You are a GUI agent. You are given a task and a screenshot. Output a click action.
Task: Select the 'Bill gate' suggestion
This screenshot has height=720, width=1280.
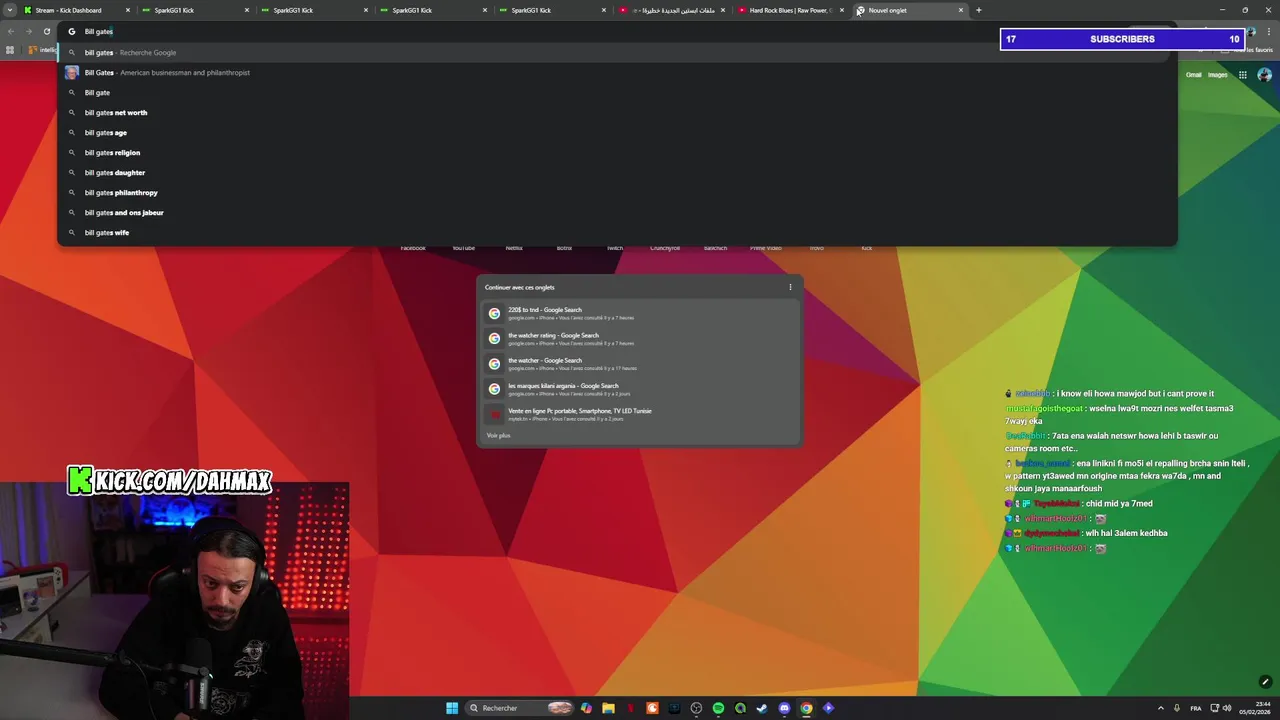[617, 92]
